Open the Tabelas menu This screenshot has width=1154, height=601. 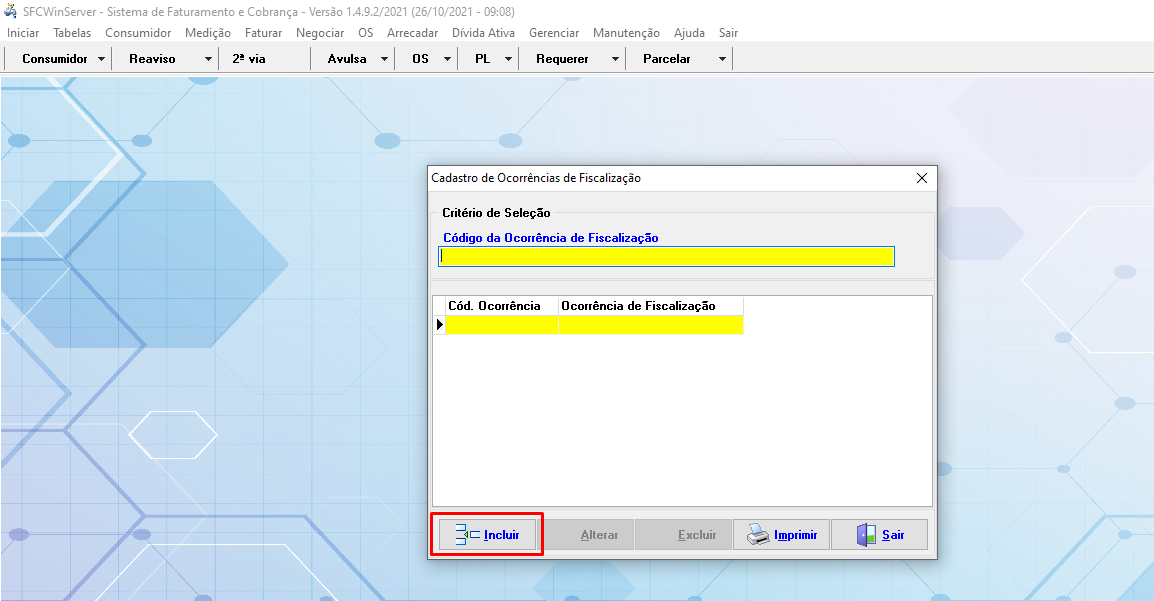pos(72,33)
